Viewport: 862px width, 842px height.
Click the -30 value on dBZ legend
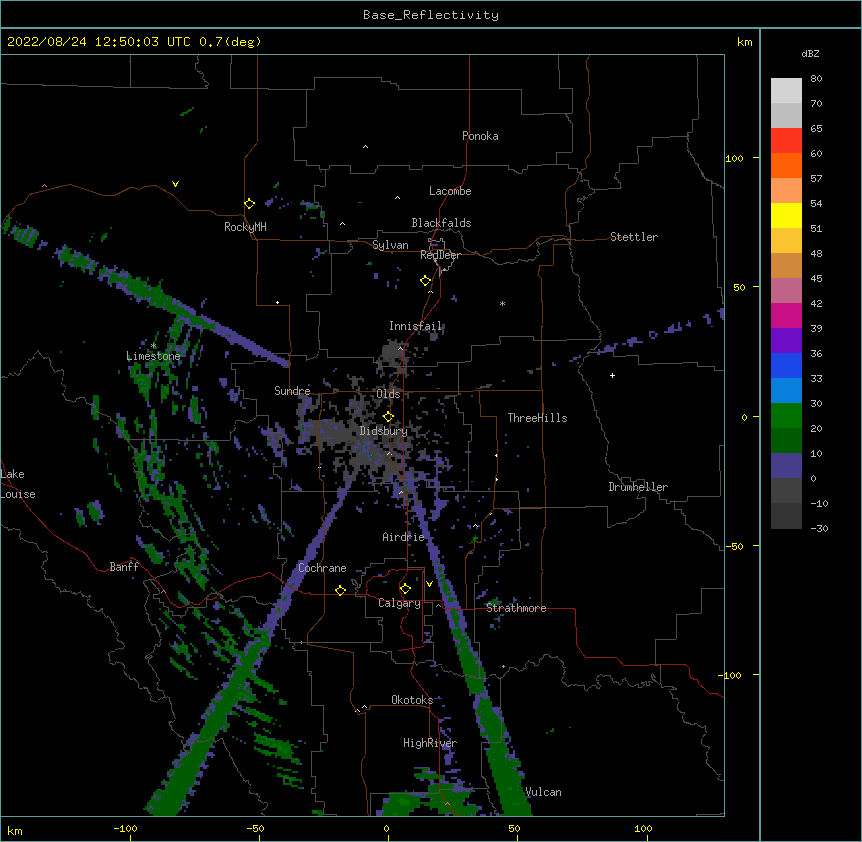(820, 529)
